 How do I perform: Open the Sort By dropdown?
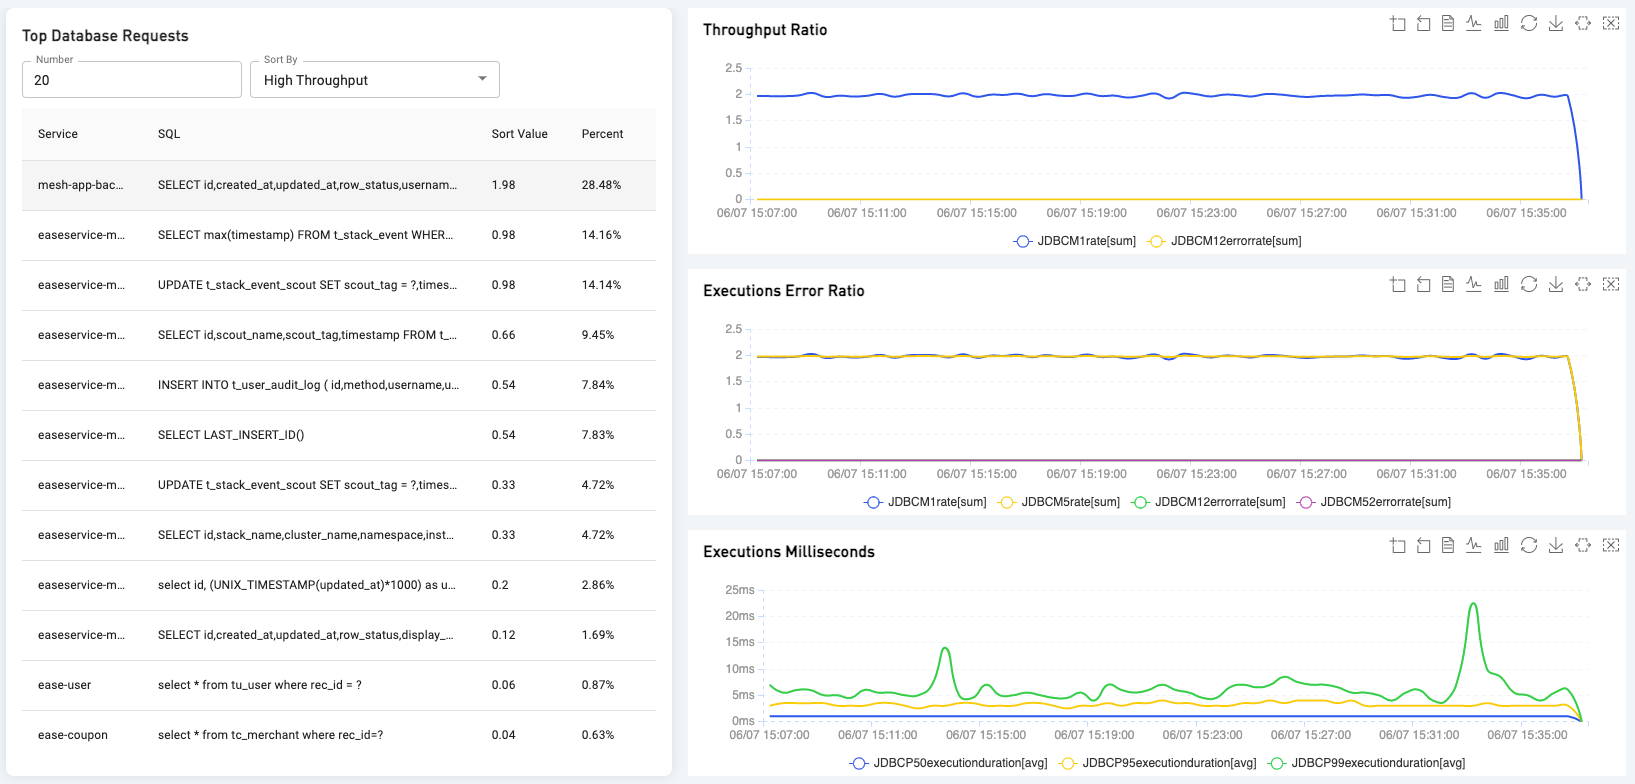point(374,80)
